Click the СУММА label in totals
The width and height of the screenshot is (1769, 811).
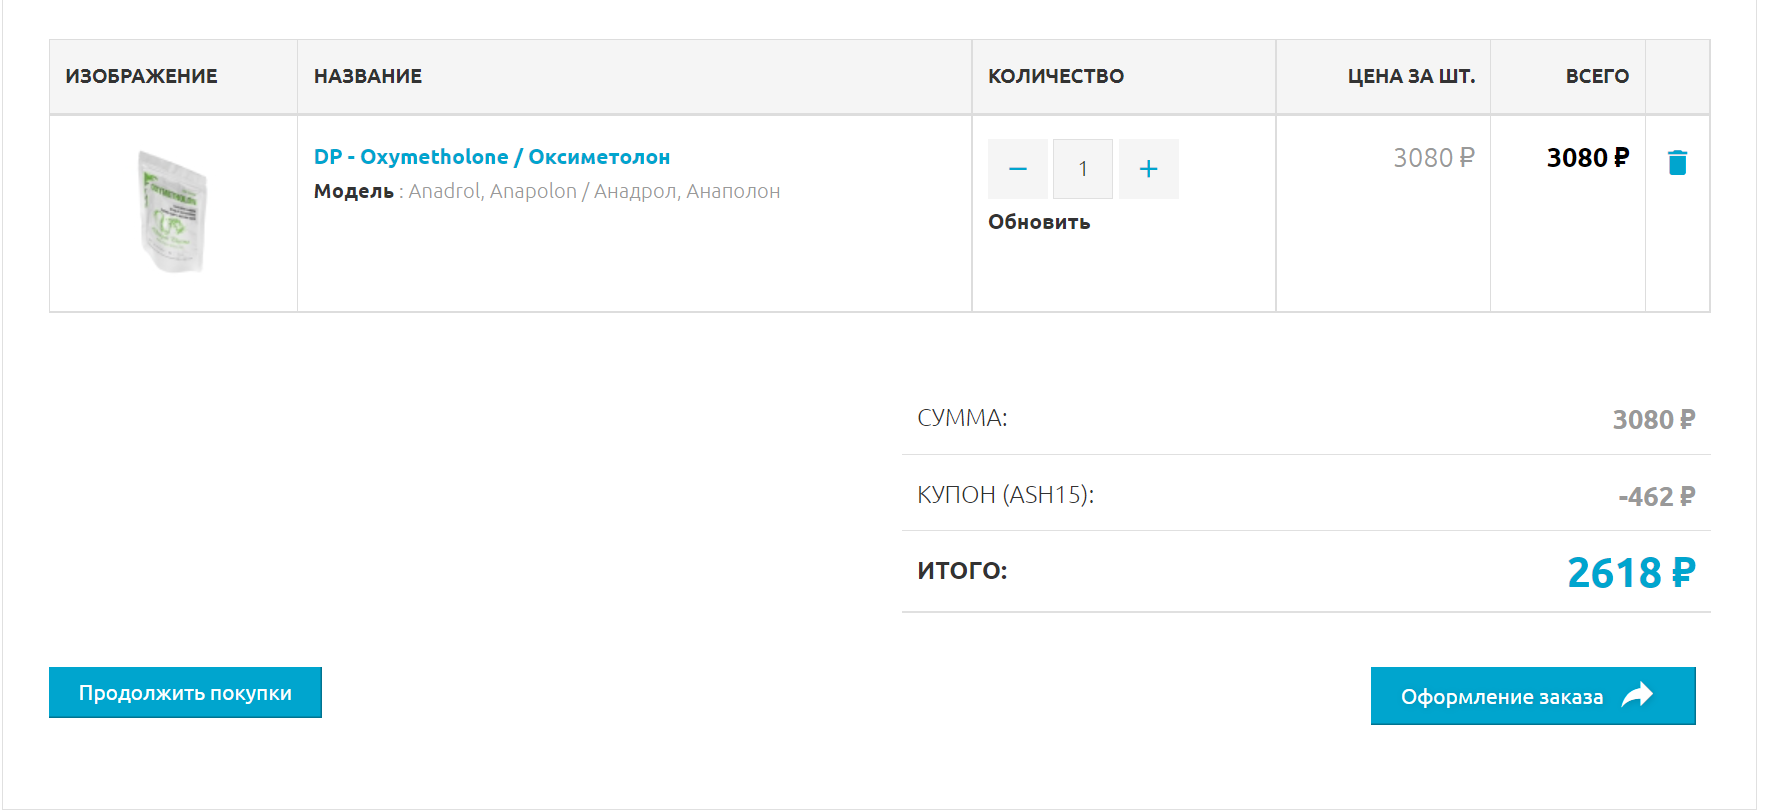click(962, 418)
